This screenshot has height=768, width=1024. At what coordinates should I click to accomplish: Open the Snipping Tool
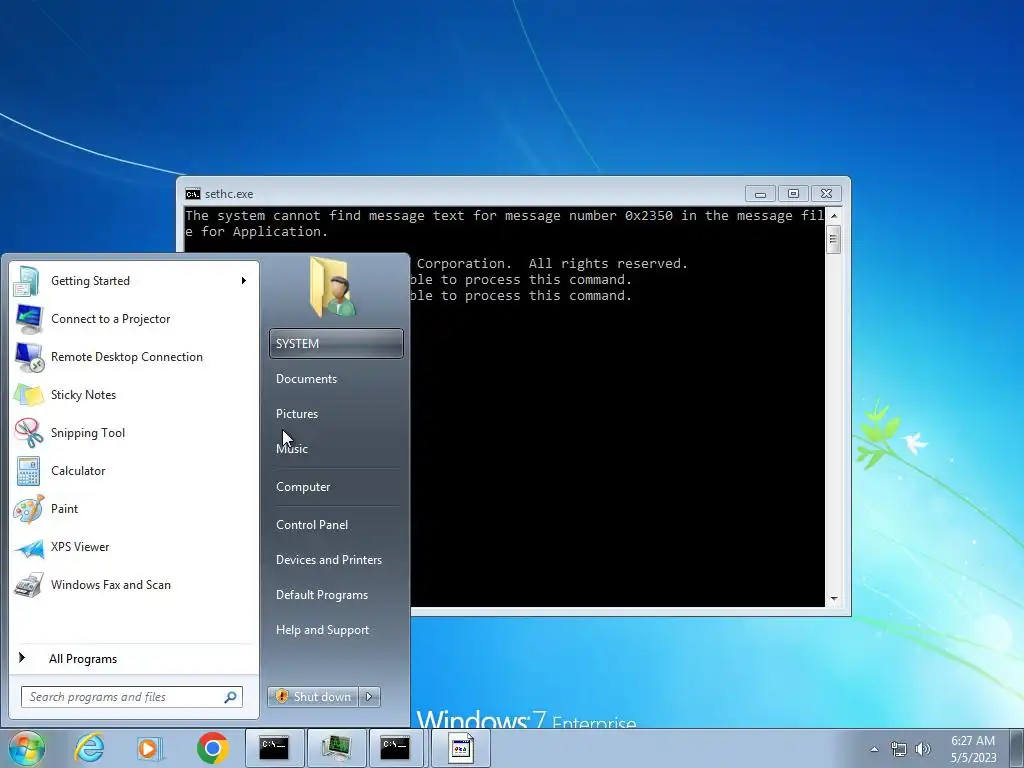click(x=134, y=432)
